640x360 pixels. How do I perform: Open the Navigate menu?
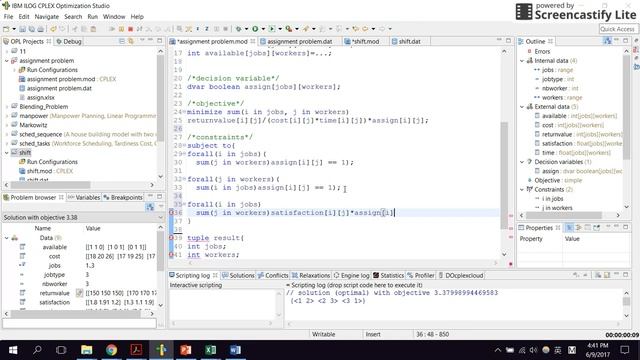tap(47, 17)
